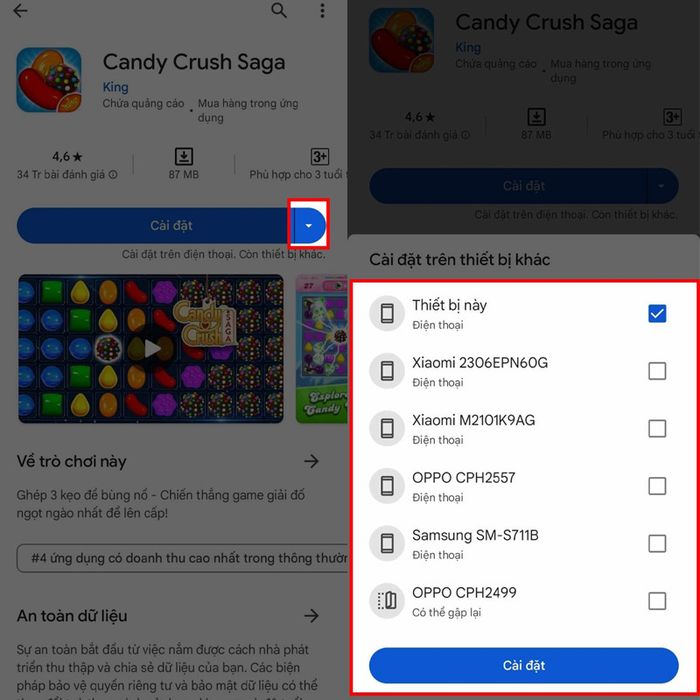Check the OPPO CPH2557 checkbox

[x=657, y=486]
